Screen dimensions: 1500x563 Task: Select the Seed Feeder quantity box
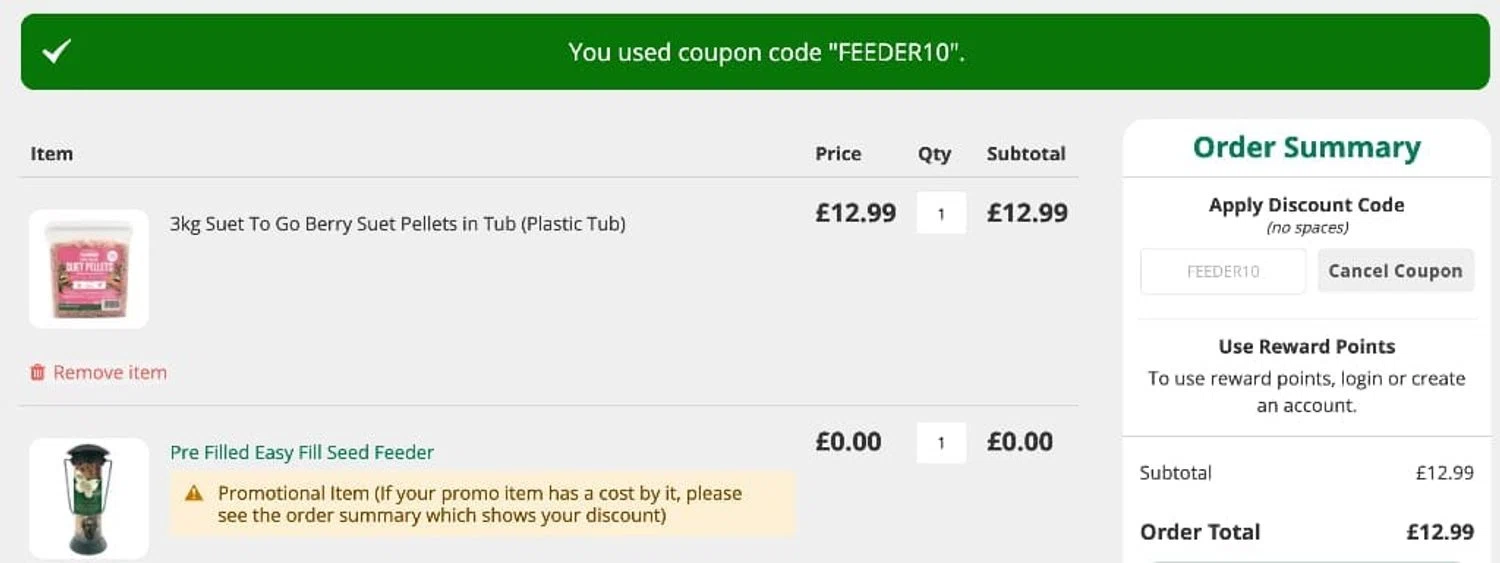(x=941, y=443)
